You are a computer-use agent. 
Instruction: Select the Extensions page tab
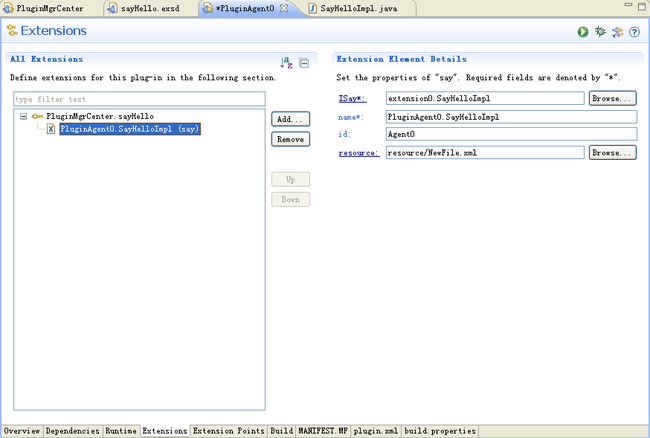click(165, 431)
